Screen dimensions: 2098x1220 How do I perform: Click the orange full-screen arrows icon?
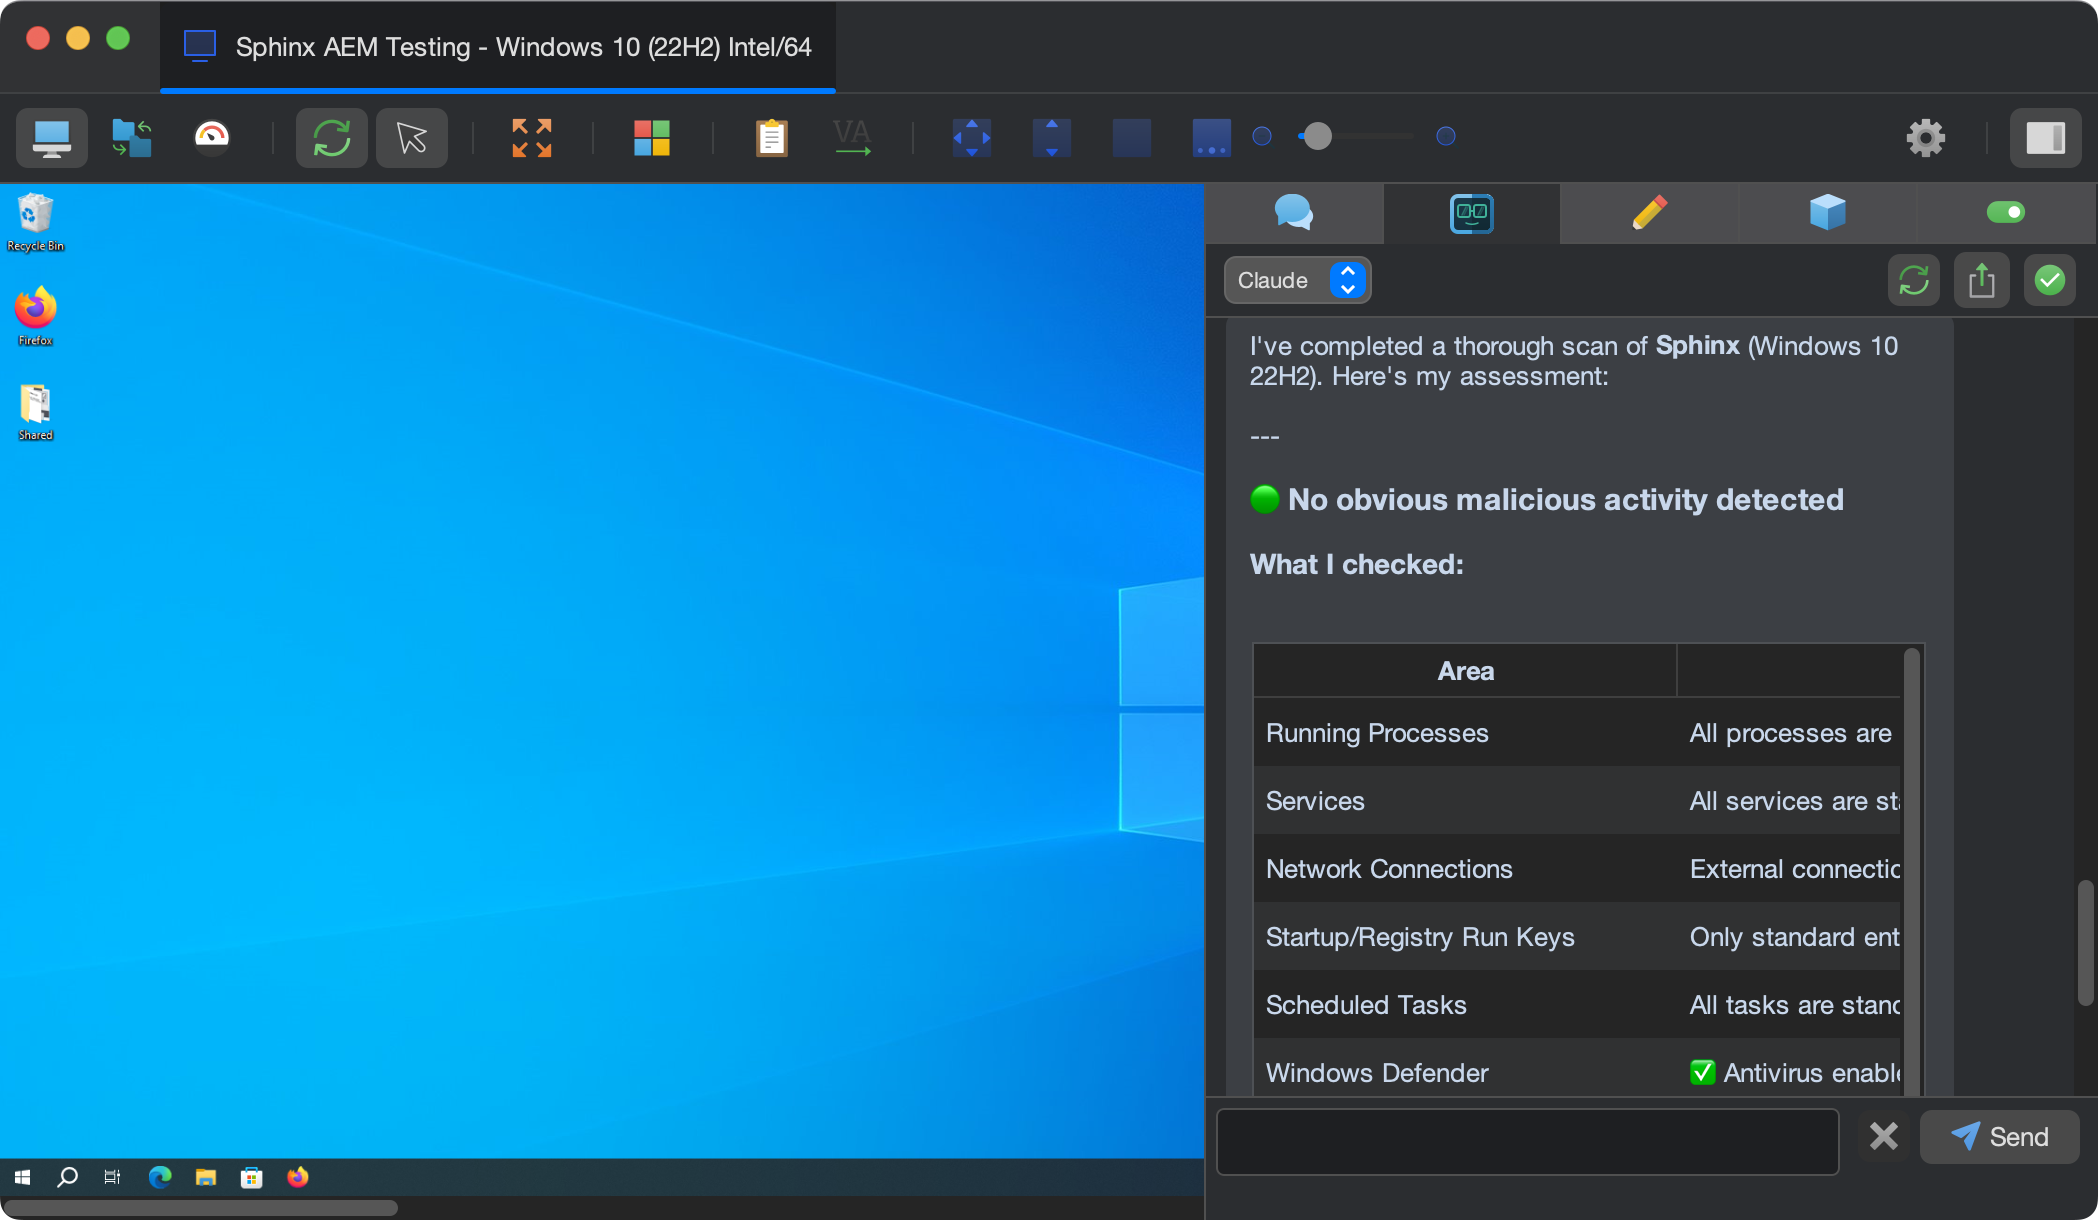pos(531,138)
